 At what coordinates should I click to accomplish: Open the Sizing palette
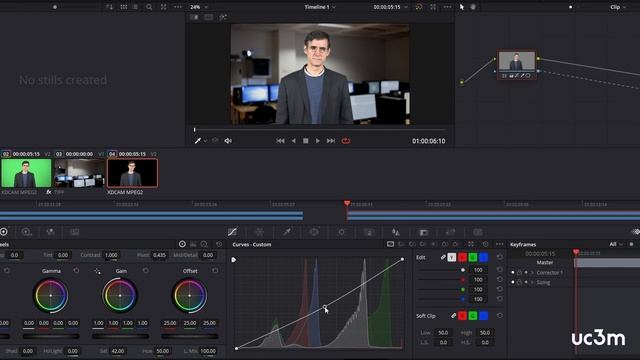click(450, 232)
